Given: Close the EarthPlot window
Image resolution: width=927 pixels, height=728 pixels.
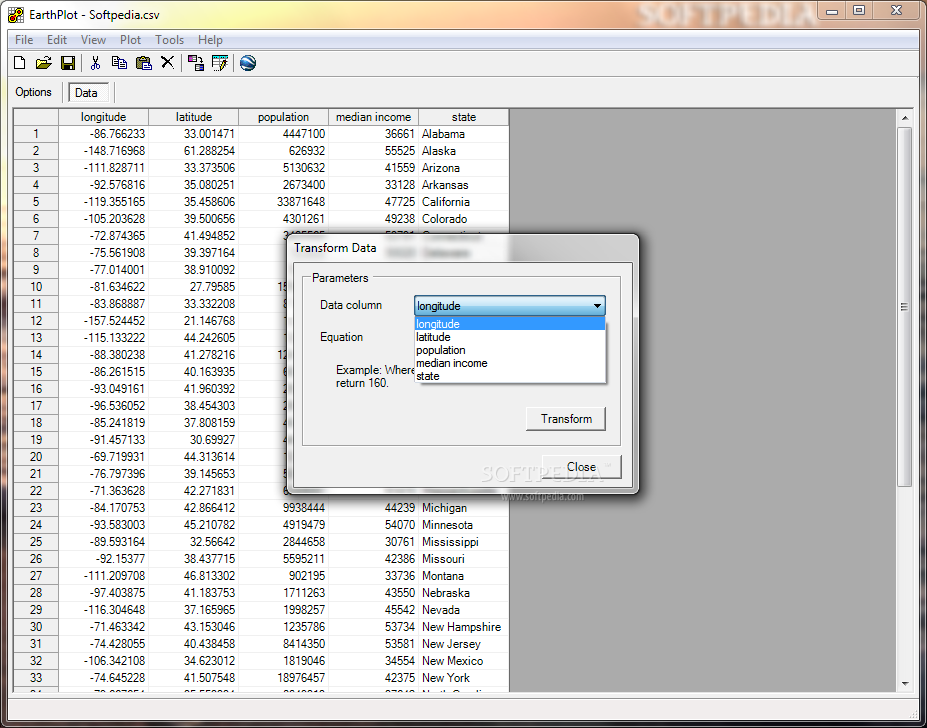Looking at the screenshot, I should (x=896, y=11).
